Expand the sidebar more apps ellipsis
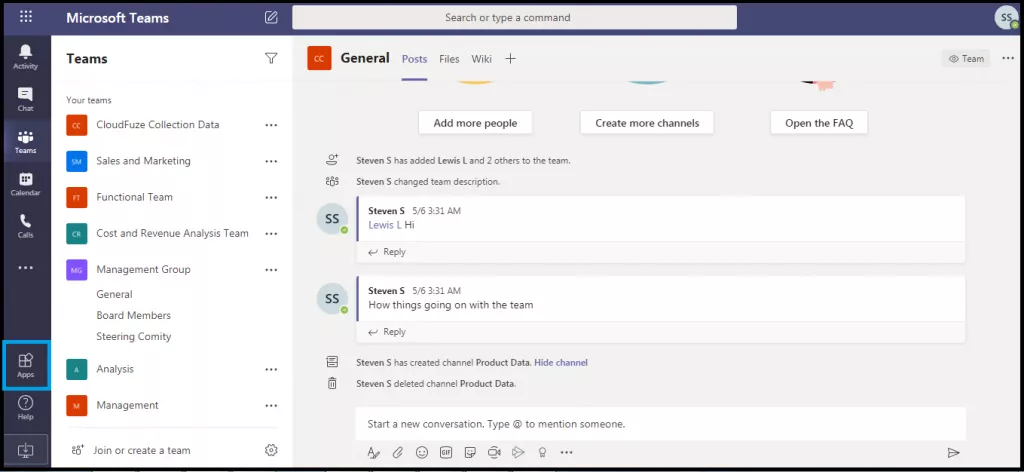This screenshot has width=1024, height=472. [x=26, y=268]
